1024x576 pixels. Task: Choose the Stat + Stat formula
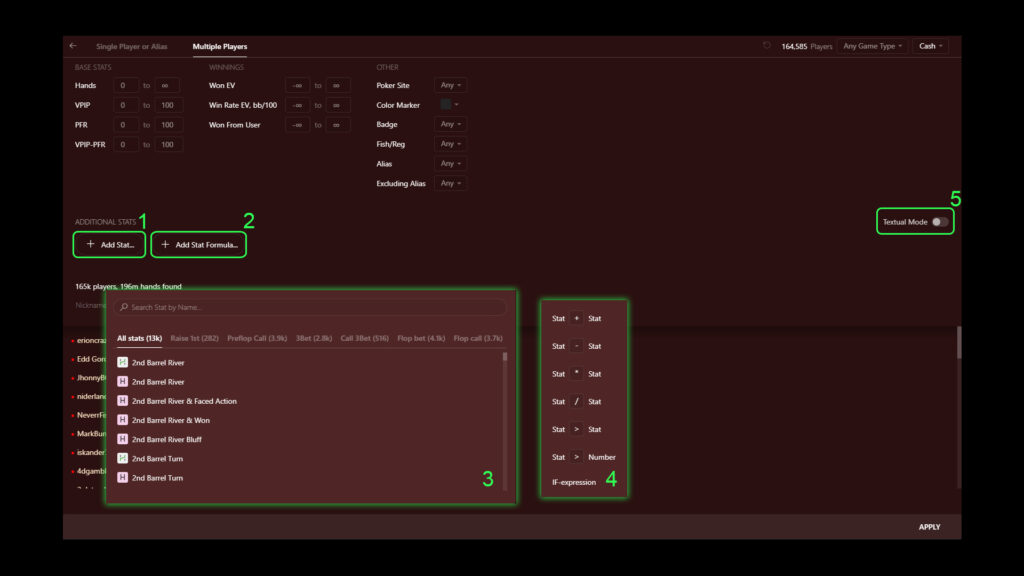577,319
